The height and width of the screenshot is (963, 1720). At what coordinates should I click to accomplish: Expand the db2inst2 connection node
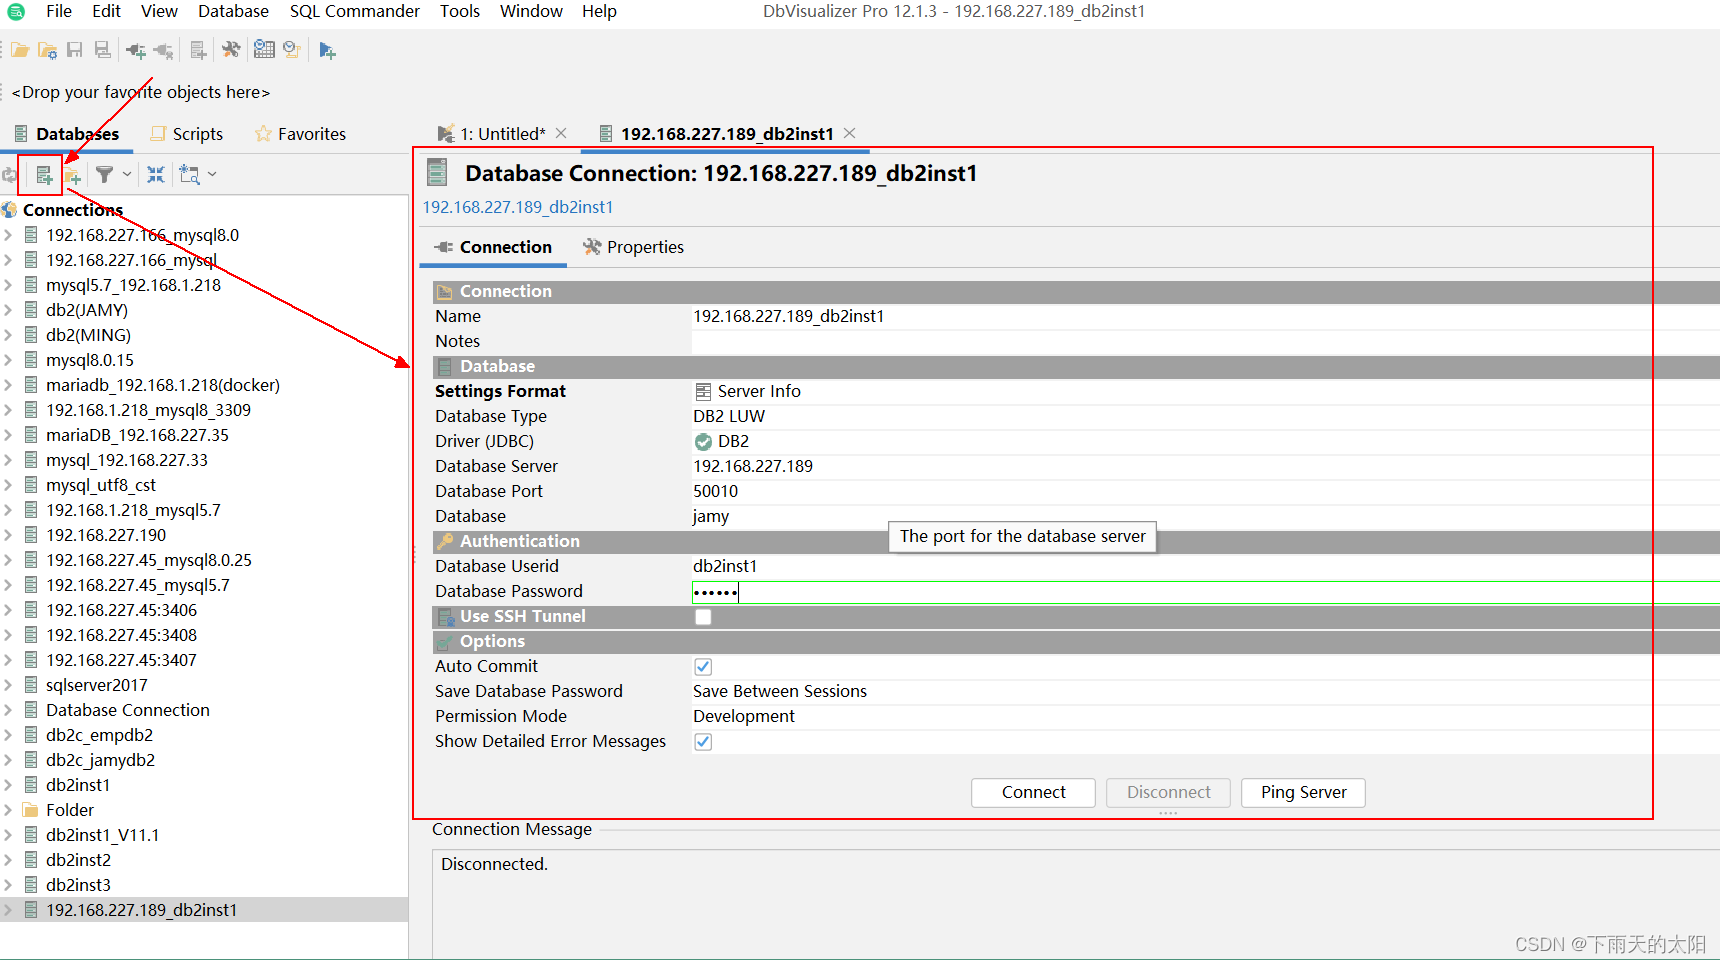click(x=8, y=860)
